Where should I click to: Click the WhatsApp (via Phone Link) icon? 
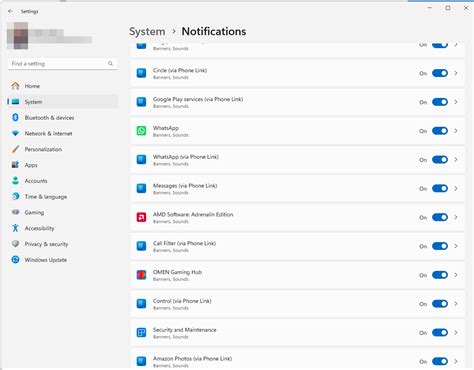click(141, 160)
